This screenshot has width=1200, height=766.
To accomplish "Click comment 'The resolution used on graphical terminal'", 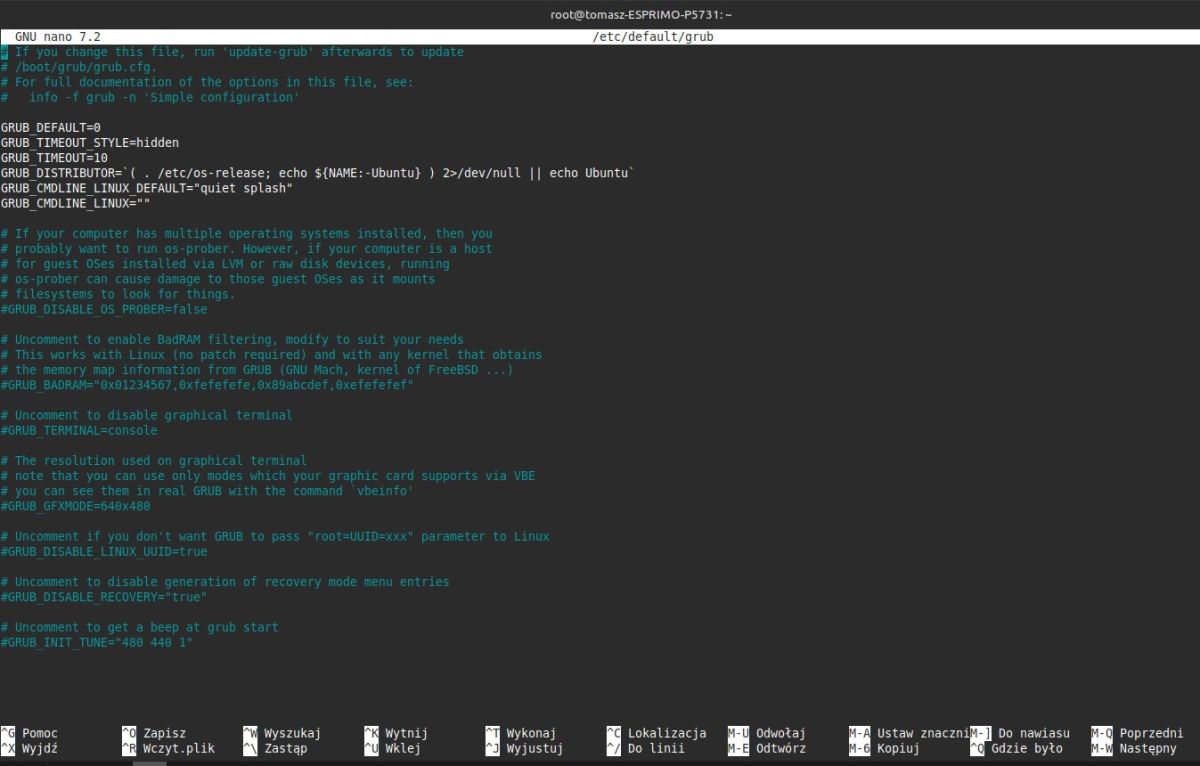I will [154, 460].
